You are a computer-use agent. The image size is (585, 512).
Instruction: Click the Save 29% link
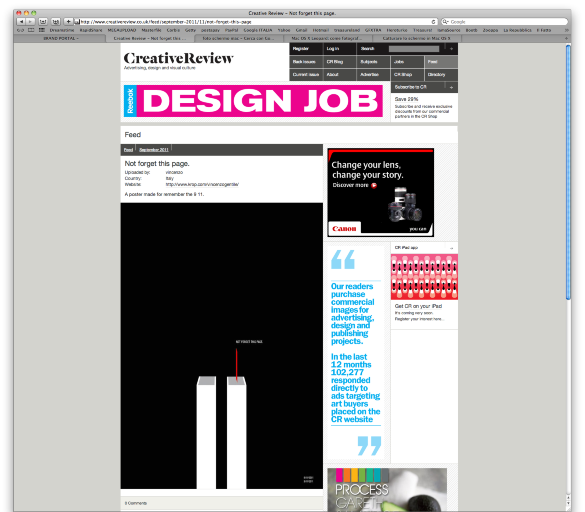(406, 99)
